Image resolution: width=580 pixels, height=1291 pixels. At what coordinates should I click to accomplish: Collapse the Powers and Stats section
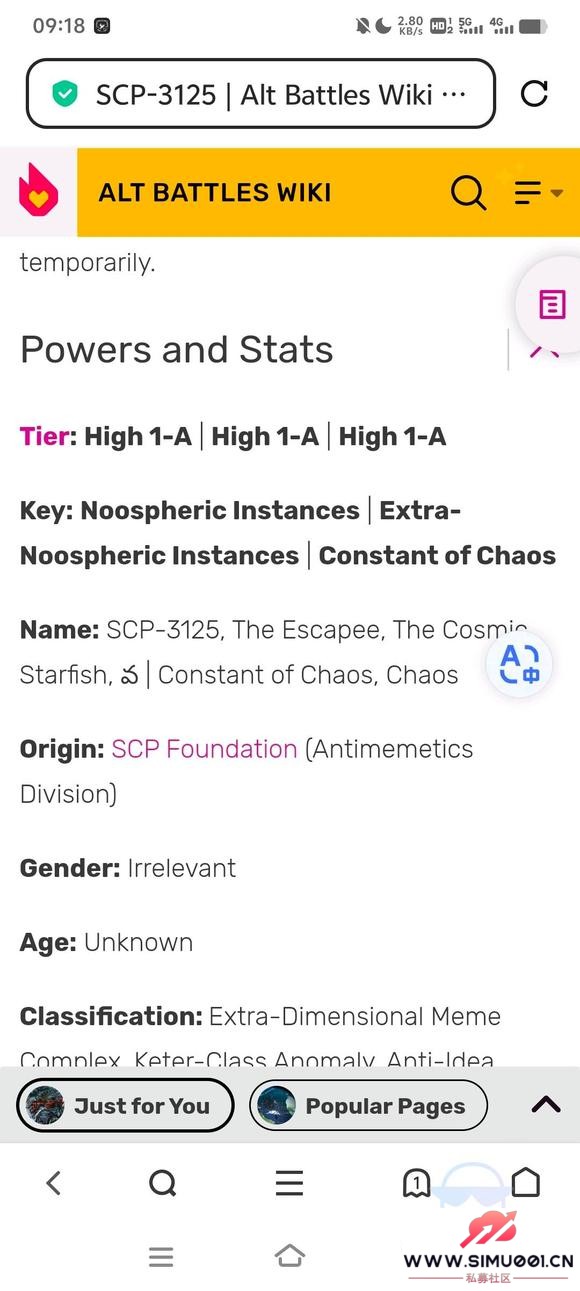point(542,349)
